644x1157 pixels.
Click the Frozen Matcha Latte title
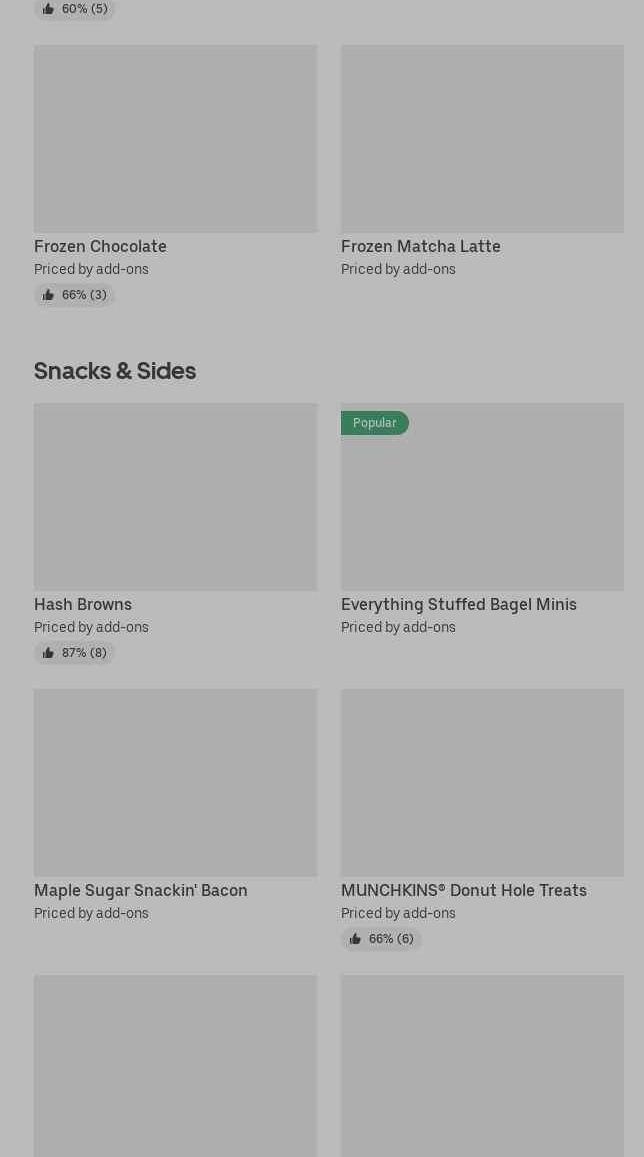pyautogui.click(x=420, y=246)
